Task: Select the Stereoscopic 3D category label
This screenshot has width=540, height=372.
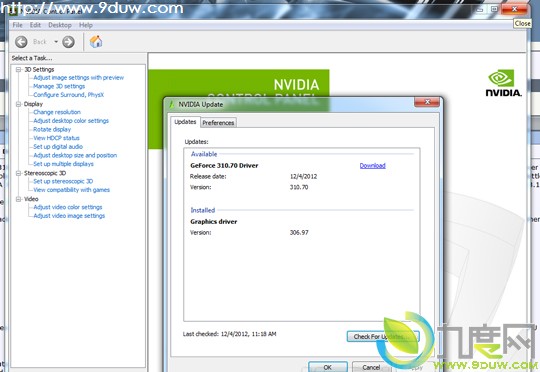Action: [45, 173]
